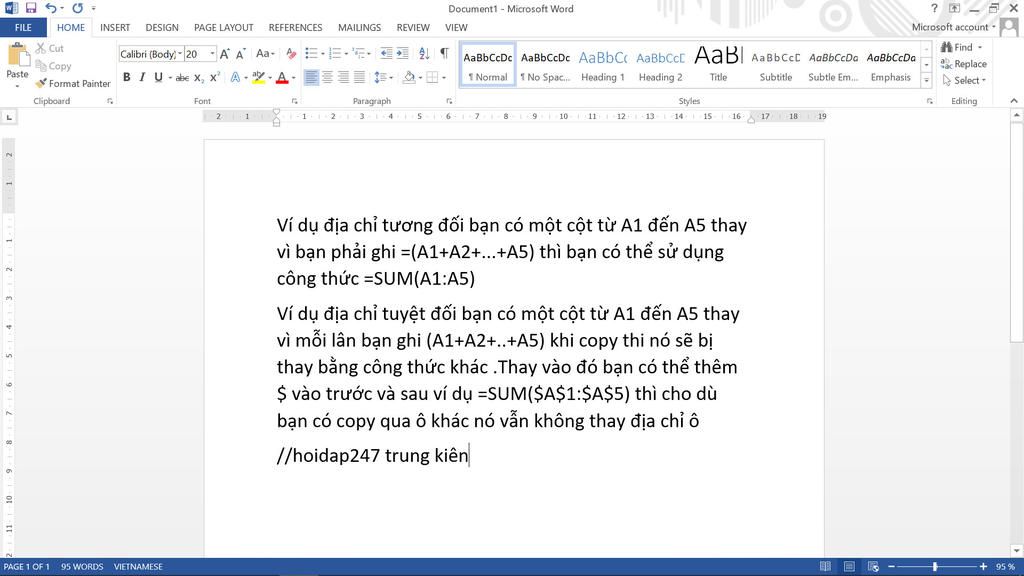The height and width of the screenshot is (576, 1024).
Task: Open Text Effects and Typography
Action: [x=235, y=77]
